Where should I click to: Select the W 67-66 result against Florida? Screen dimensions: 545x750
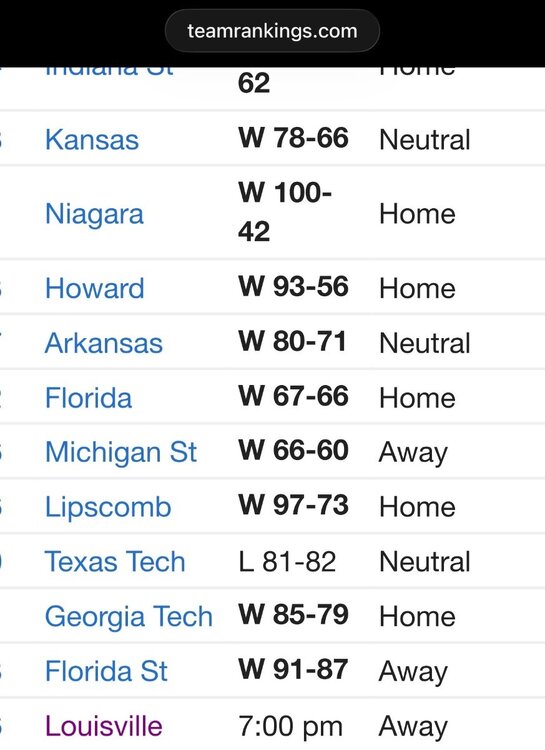tap(293, 397)
